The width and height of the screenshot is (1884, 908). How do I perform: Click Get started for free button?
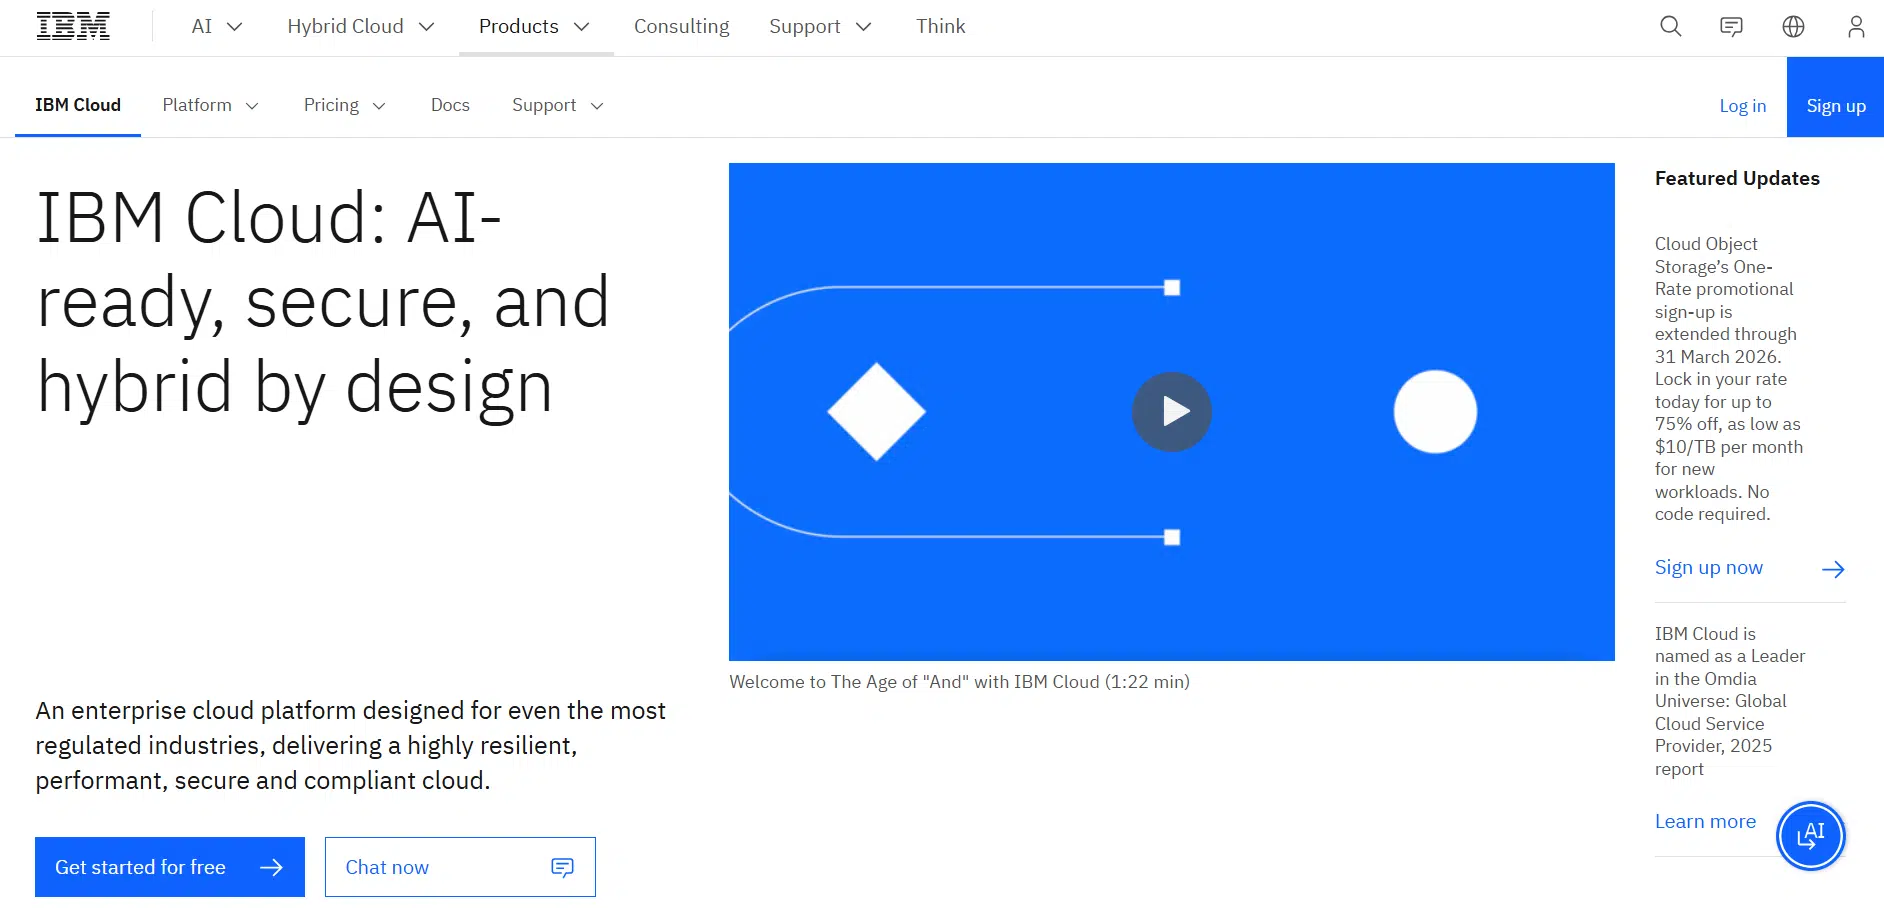(170, 867)
